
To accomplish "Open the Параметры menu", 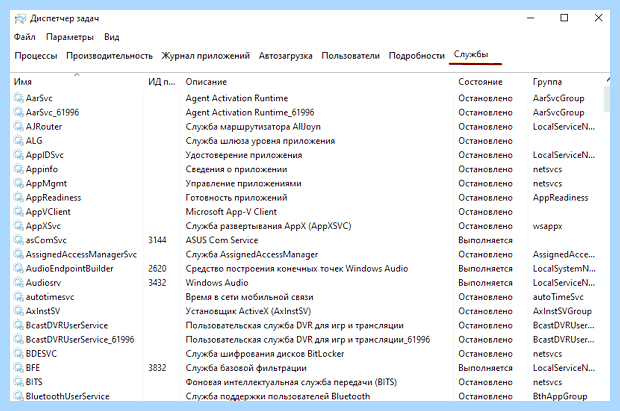I will [70, 37].
